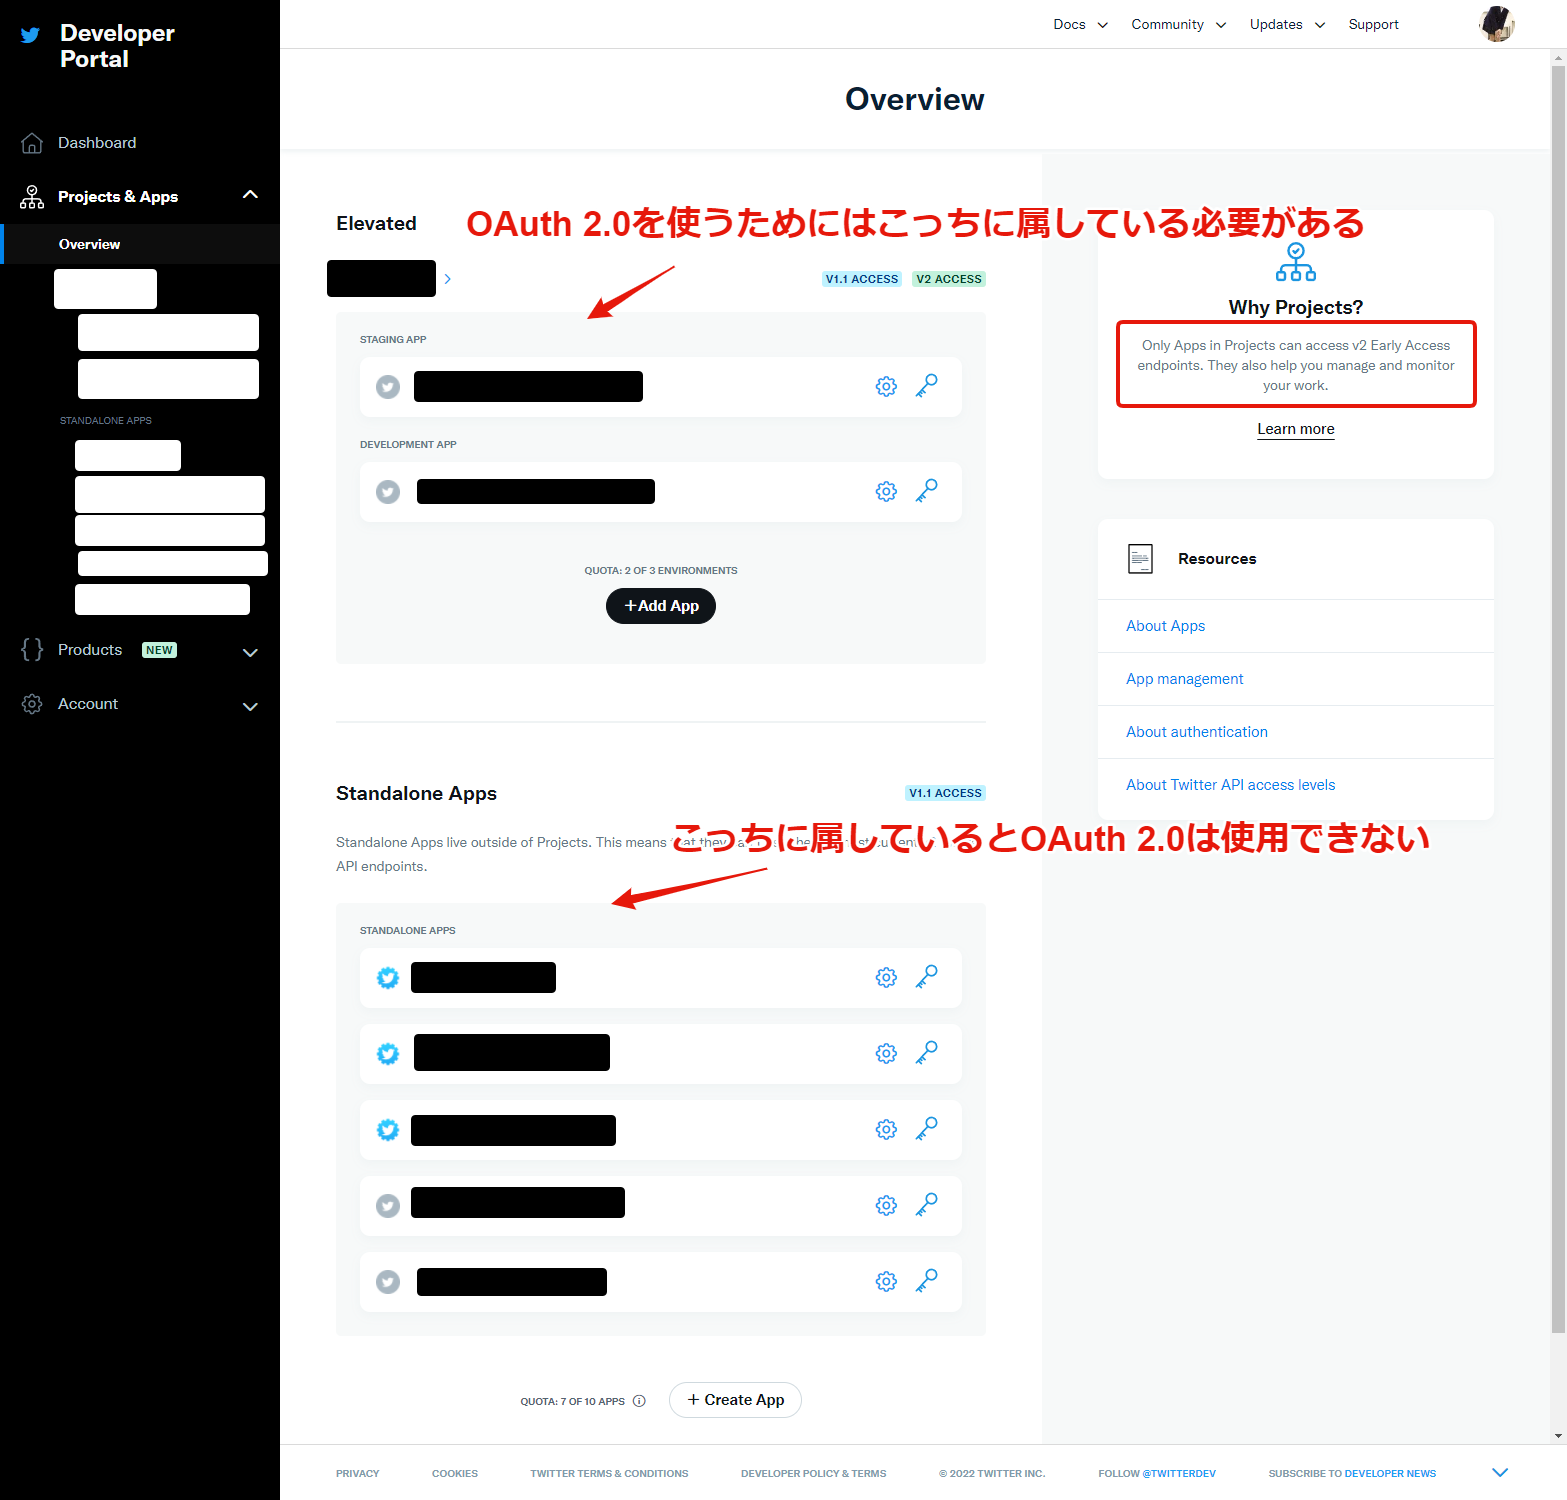The image size is (1567, 1500).
Task: Select Account in the sidebar
Action: (x=88, y=704)
